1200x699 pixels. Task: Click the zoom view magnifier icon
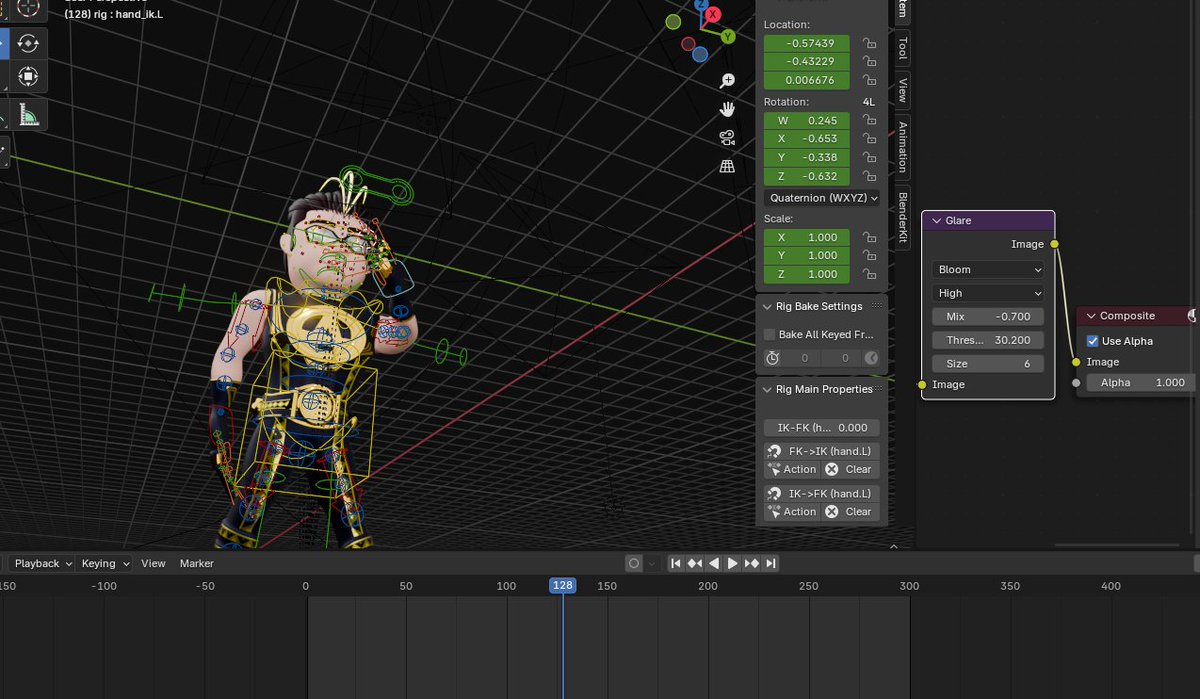(x=727, y=82)
